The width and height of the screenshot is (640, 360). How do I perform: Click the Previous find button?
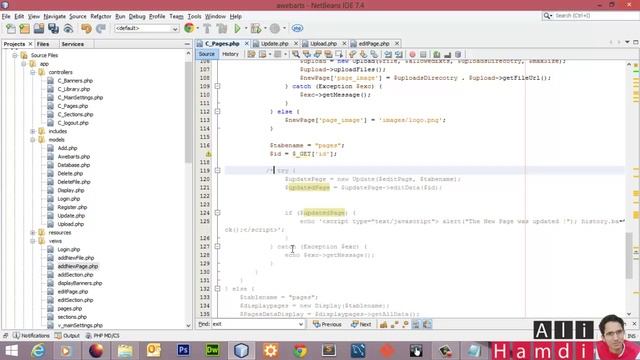[327, 324]
